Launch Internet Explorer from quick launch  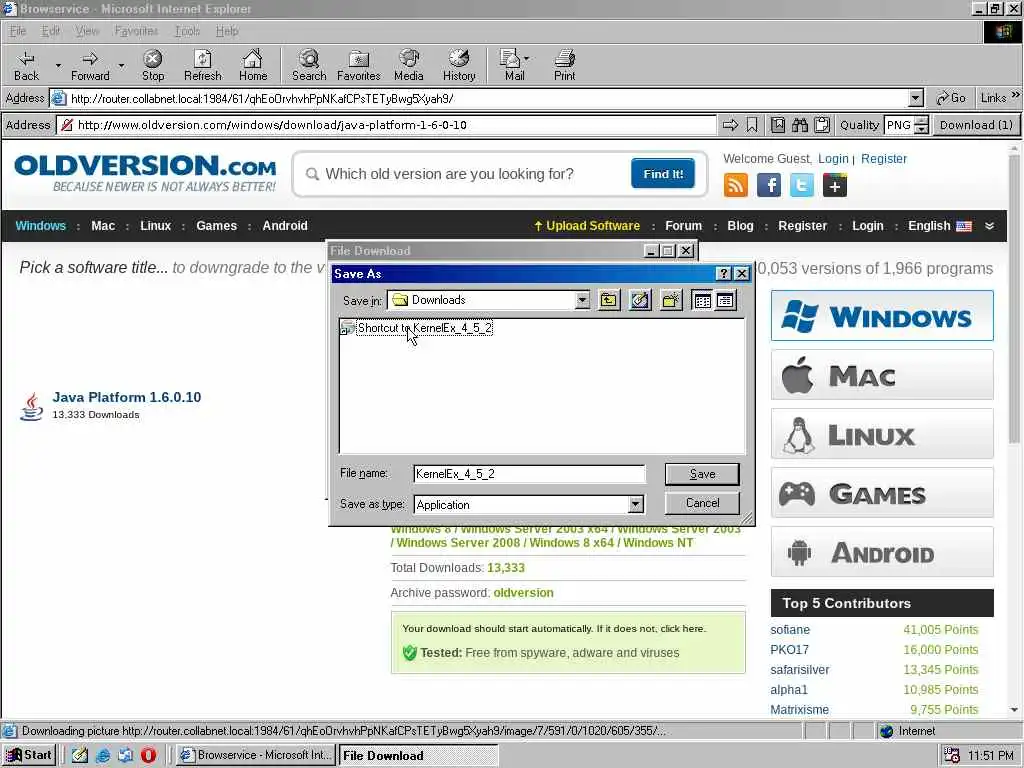pyautogui.click(x=103, y=755)
